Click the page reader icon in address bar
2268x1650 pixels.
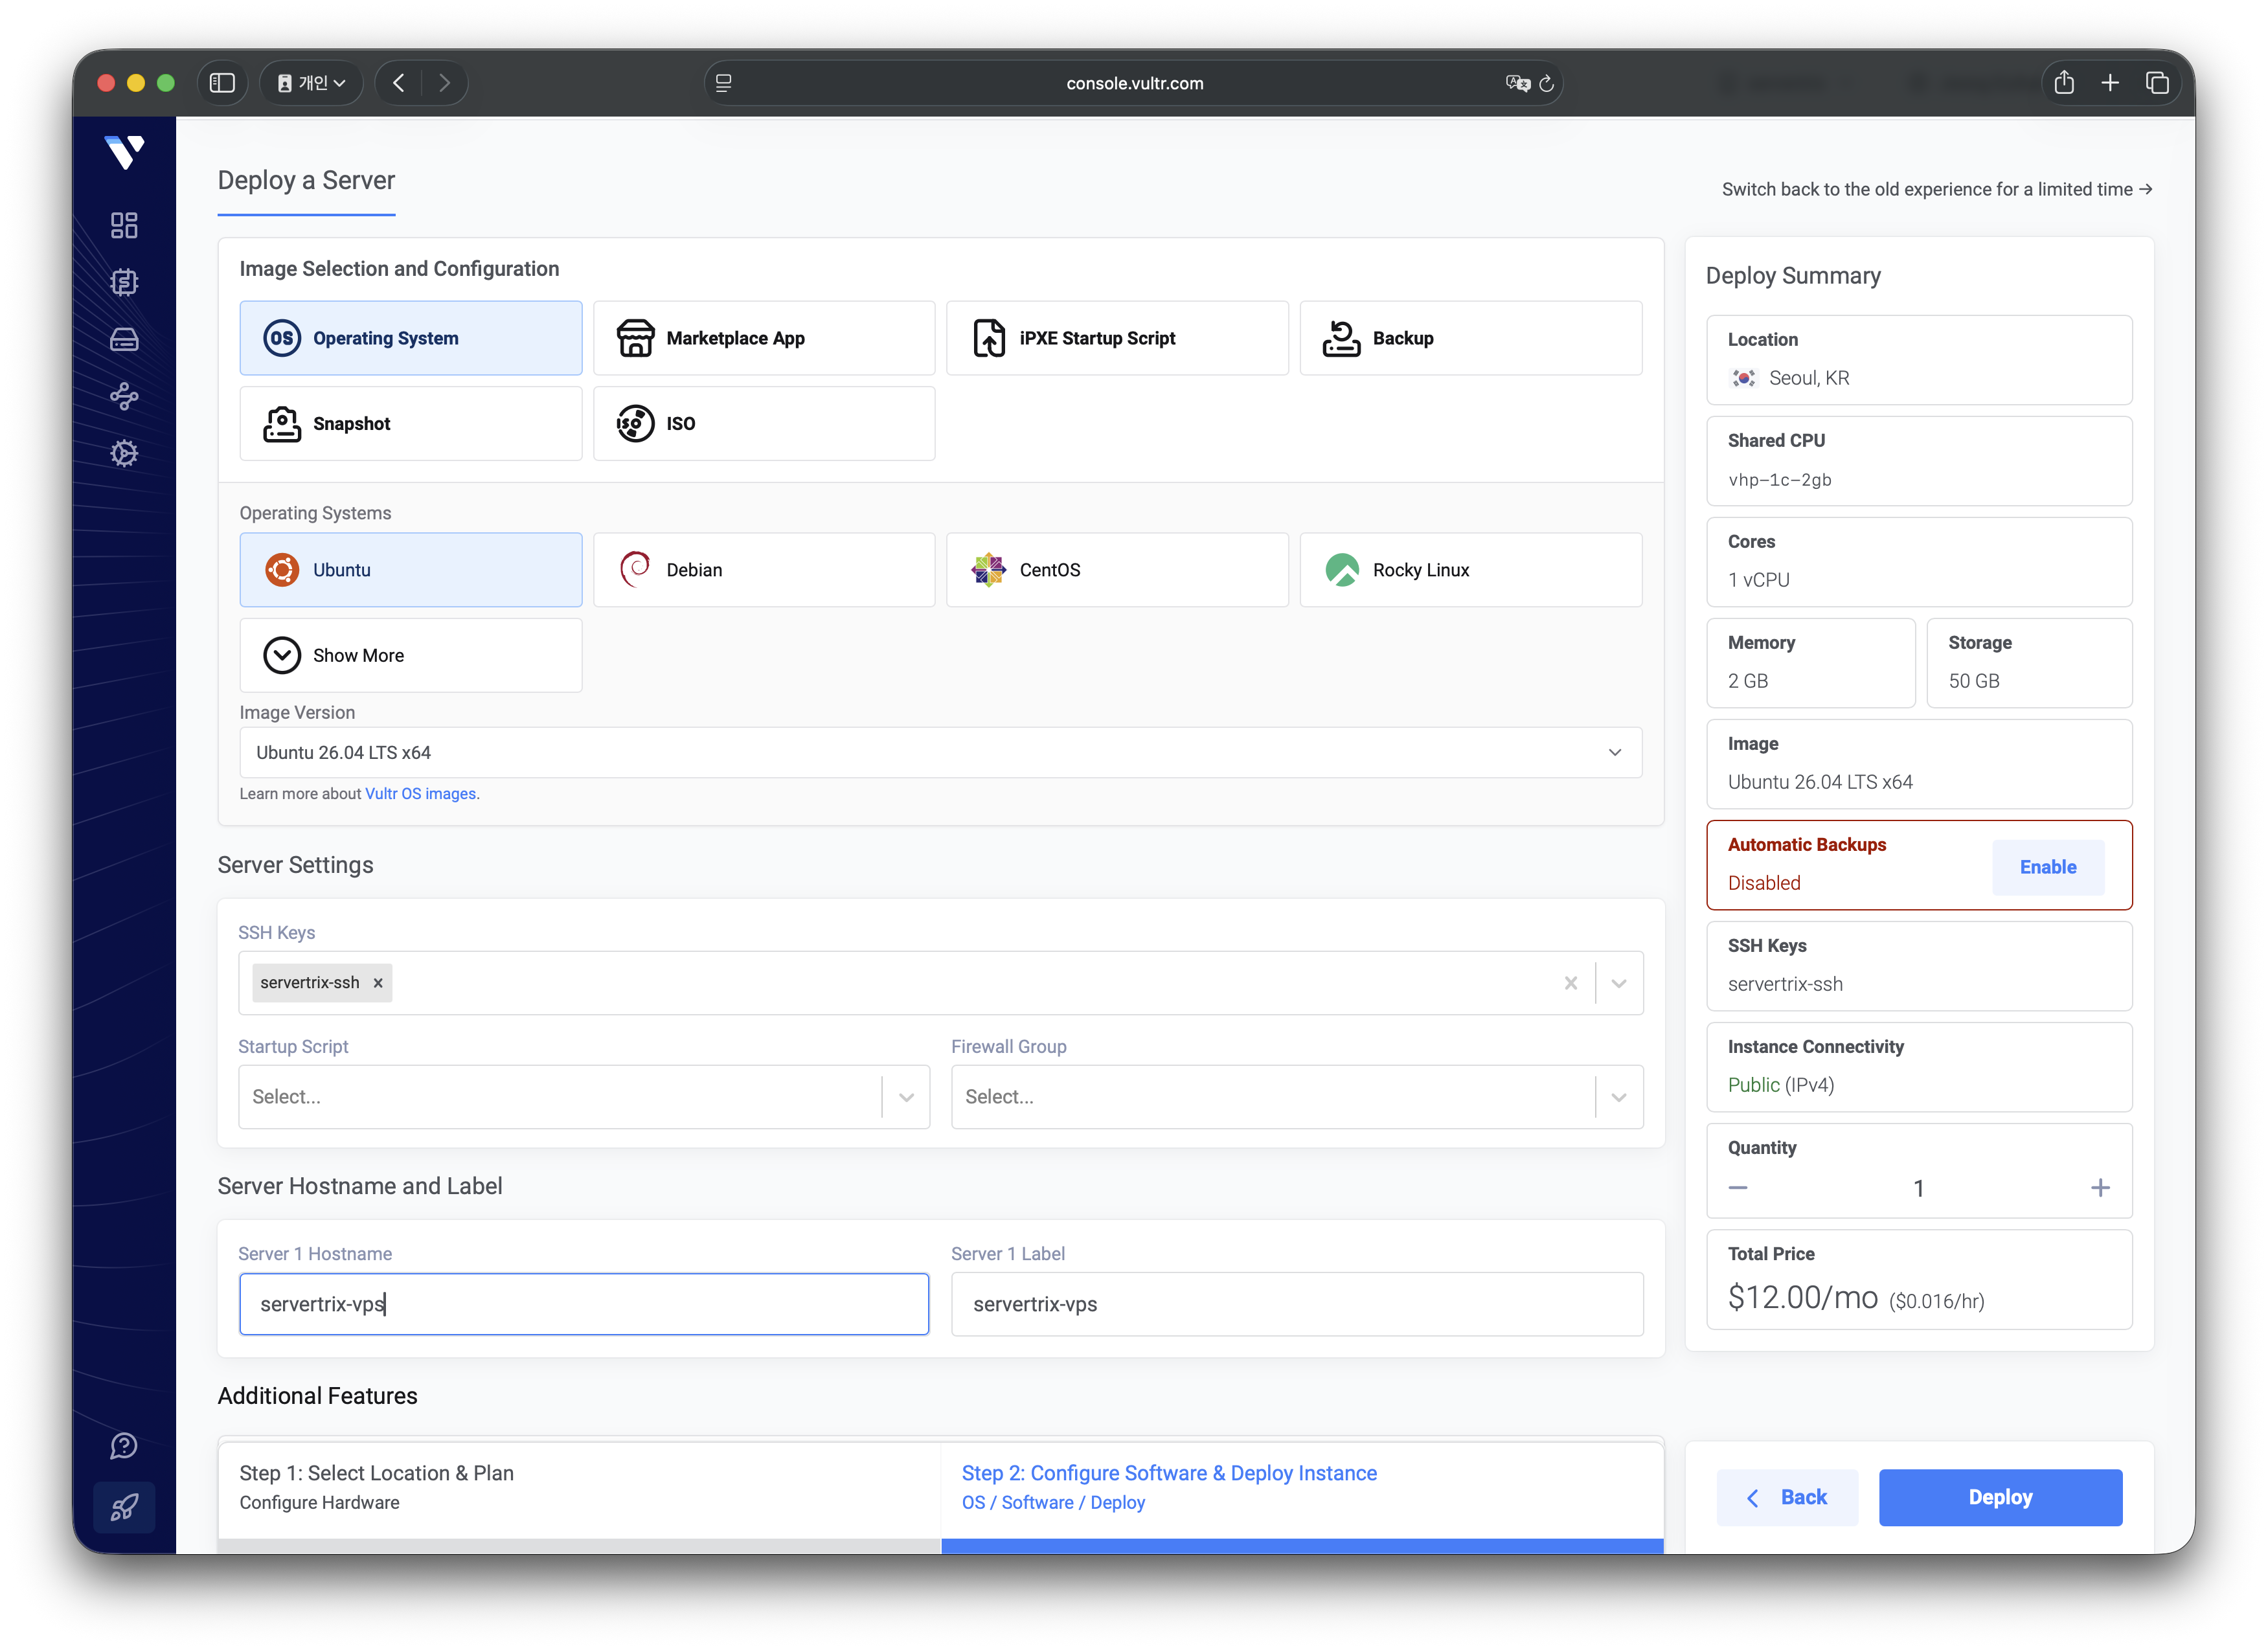click(724, 83)
